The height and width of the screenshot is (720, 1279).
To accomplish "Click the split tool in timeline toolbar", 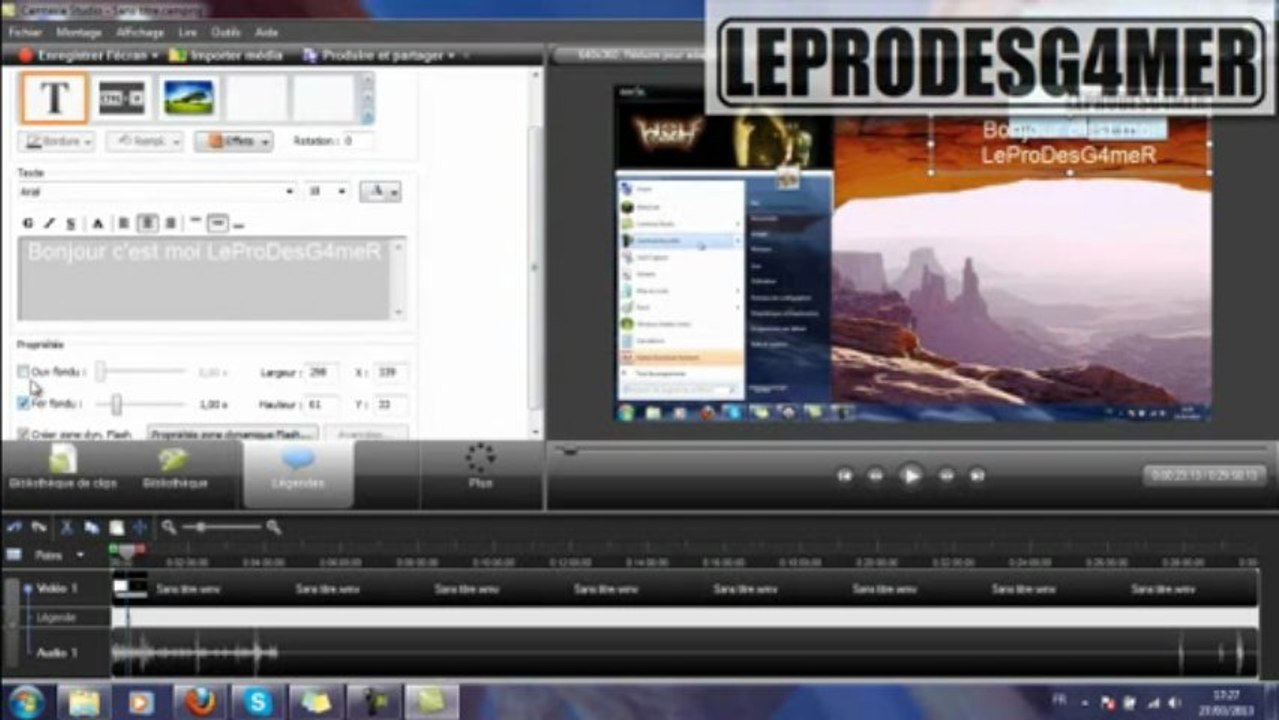I will click(140, 527).
